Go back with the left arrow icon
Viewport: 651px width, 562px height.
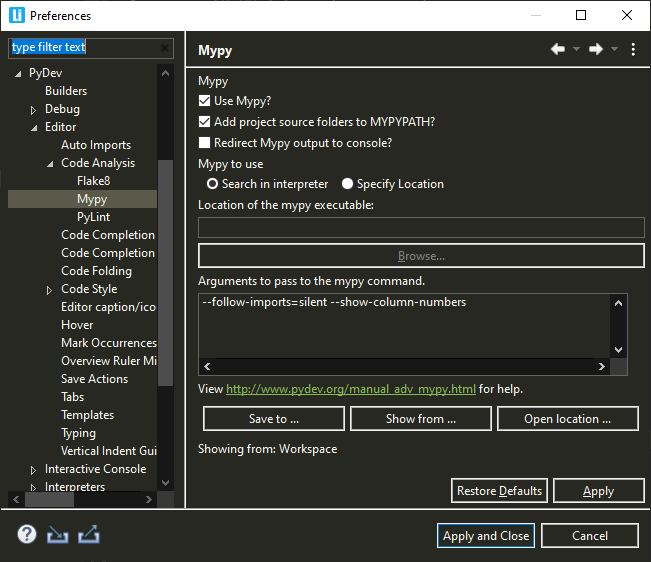[x=558, y=49]
